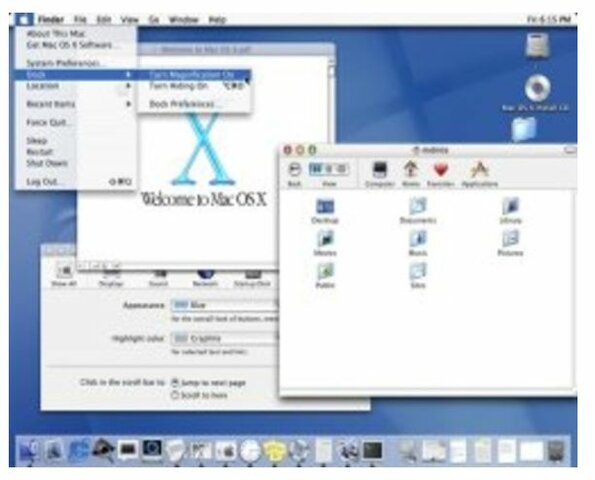
Task: Open the dark terminal-like icon in the Dock
Action: (x=373, y=451)
